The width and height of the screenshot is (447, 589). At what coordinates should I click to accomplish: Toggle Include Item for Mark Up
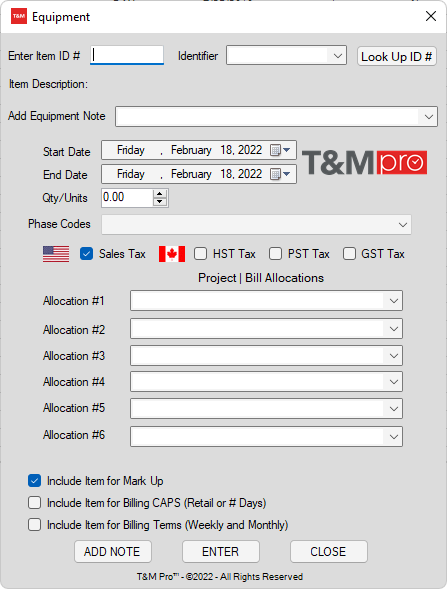tap(35, 481)
